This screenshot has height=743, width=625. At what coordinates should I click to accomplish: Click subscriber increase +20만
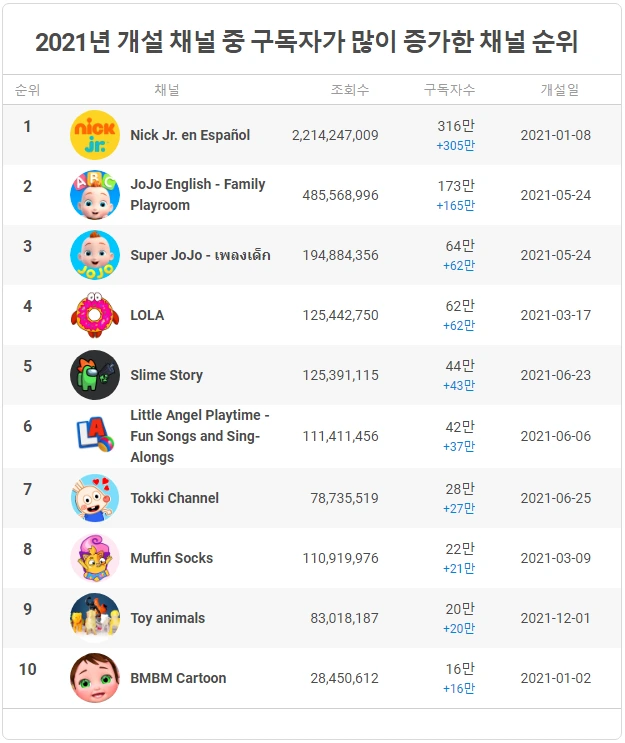[459, 629]
